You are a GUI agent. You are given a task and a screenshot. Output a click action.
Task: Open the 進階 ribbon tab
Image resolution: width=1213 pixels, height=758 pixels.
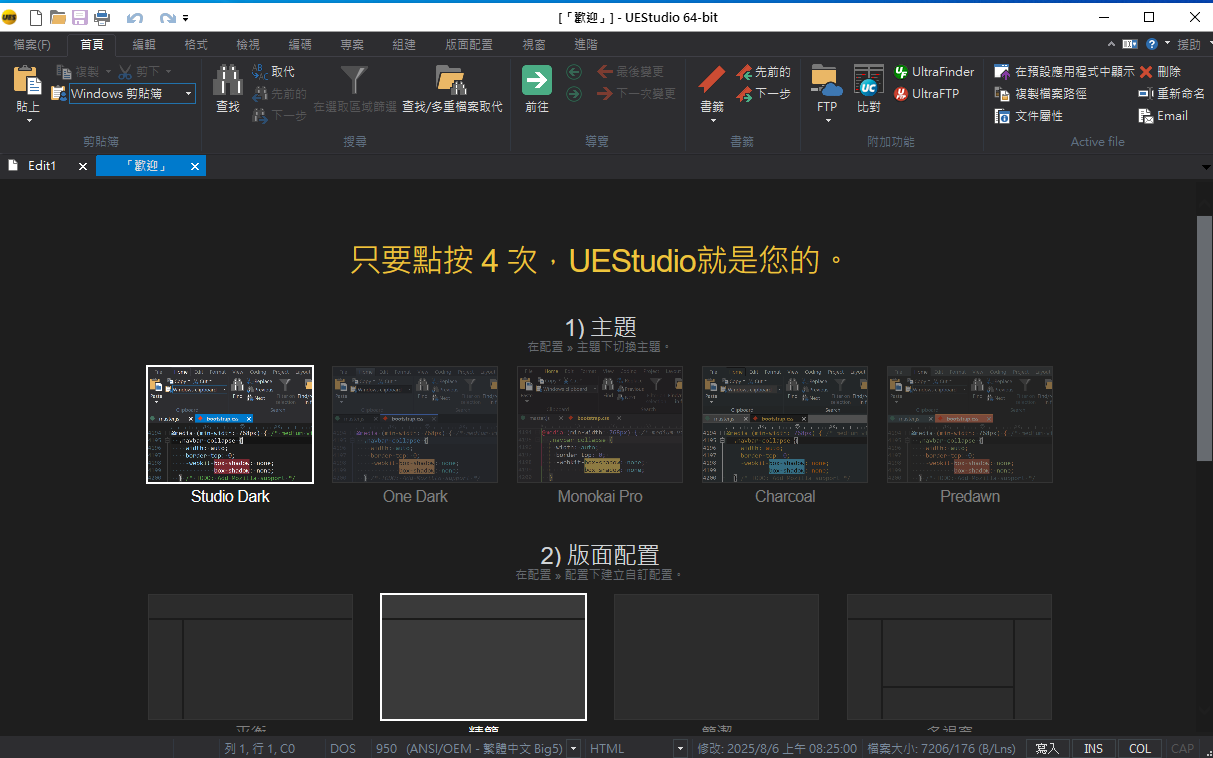tap(586, 45)
